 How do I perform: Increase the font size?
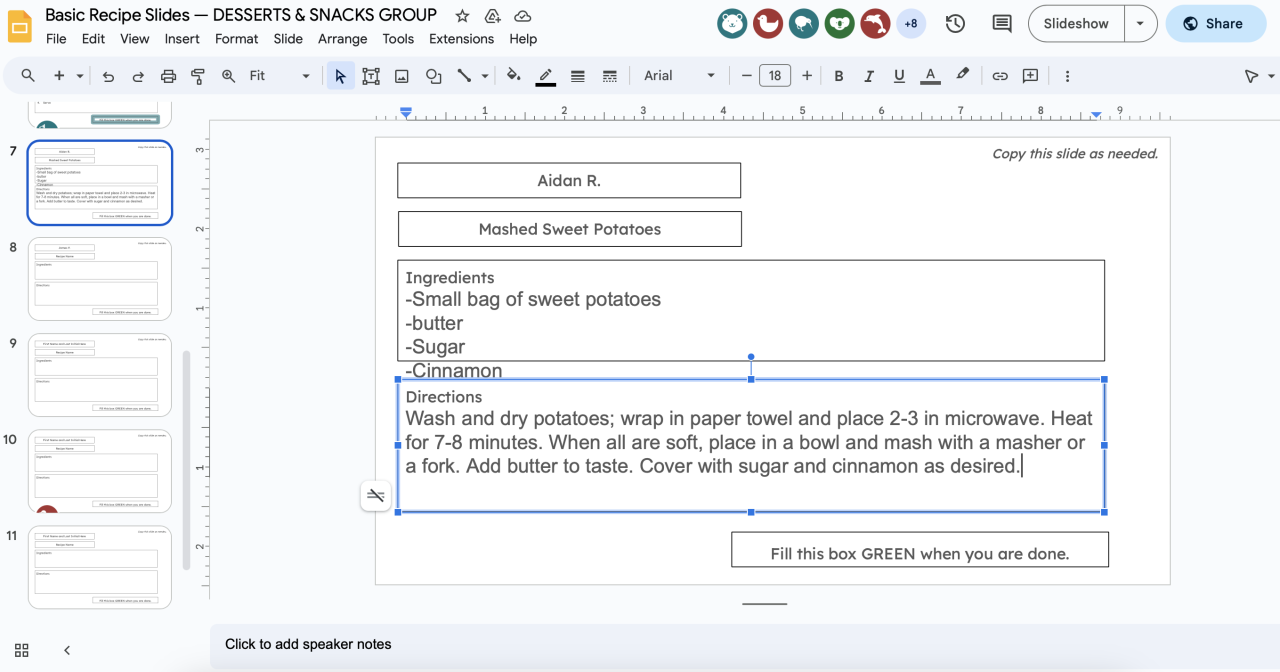(x=806, y=76)
